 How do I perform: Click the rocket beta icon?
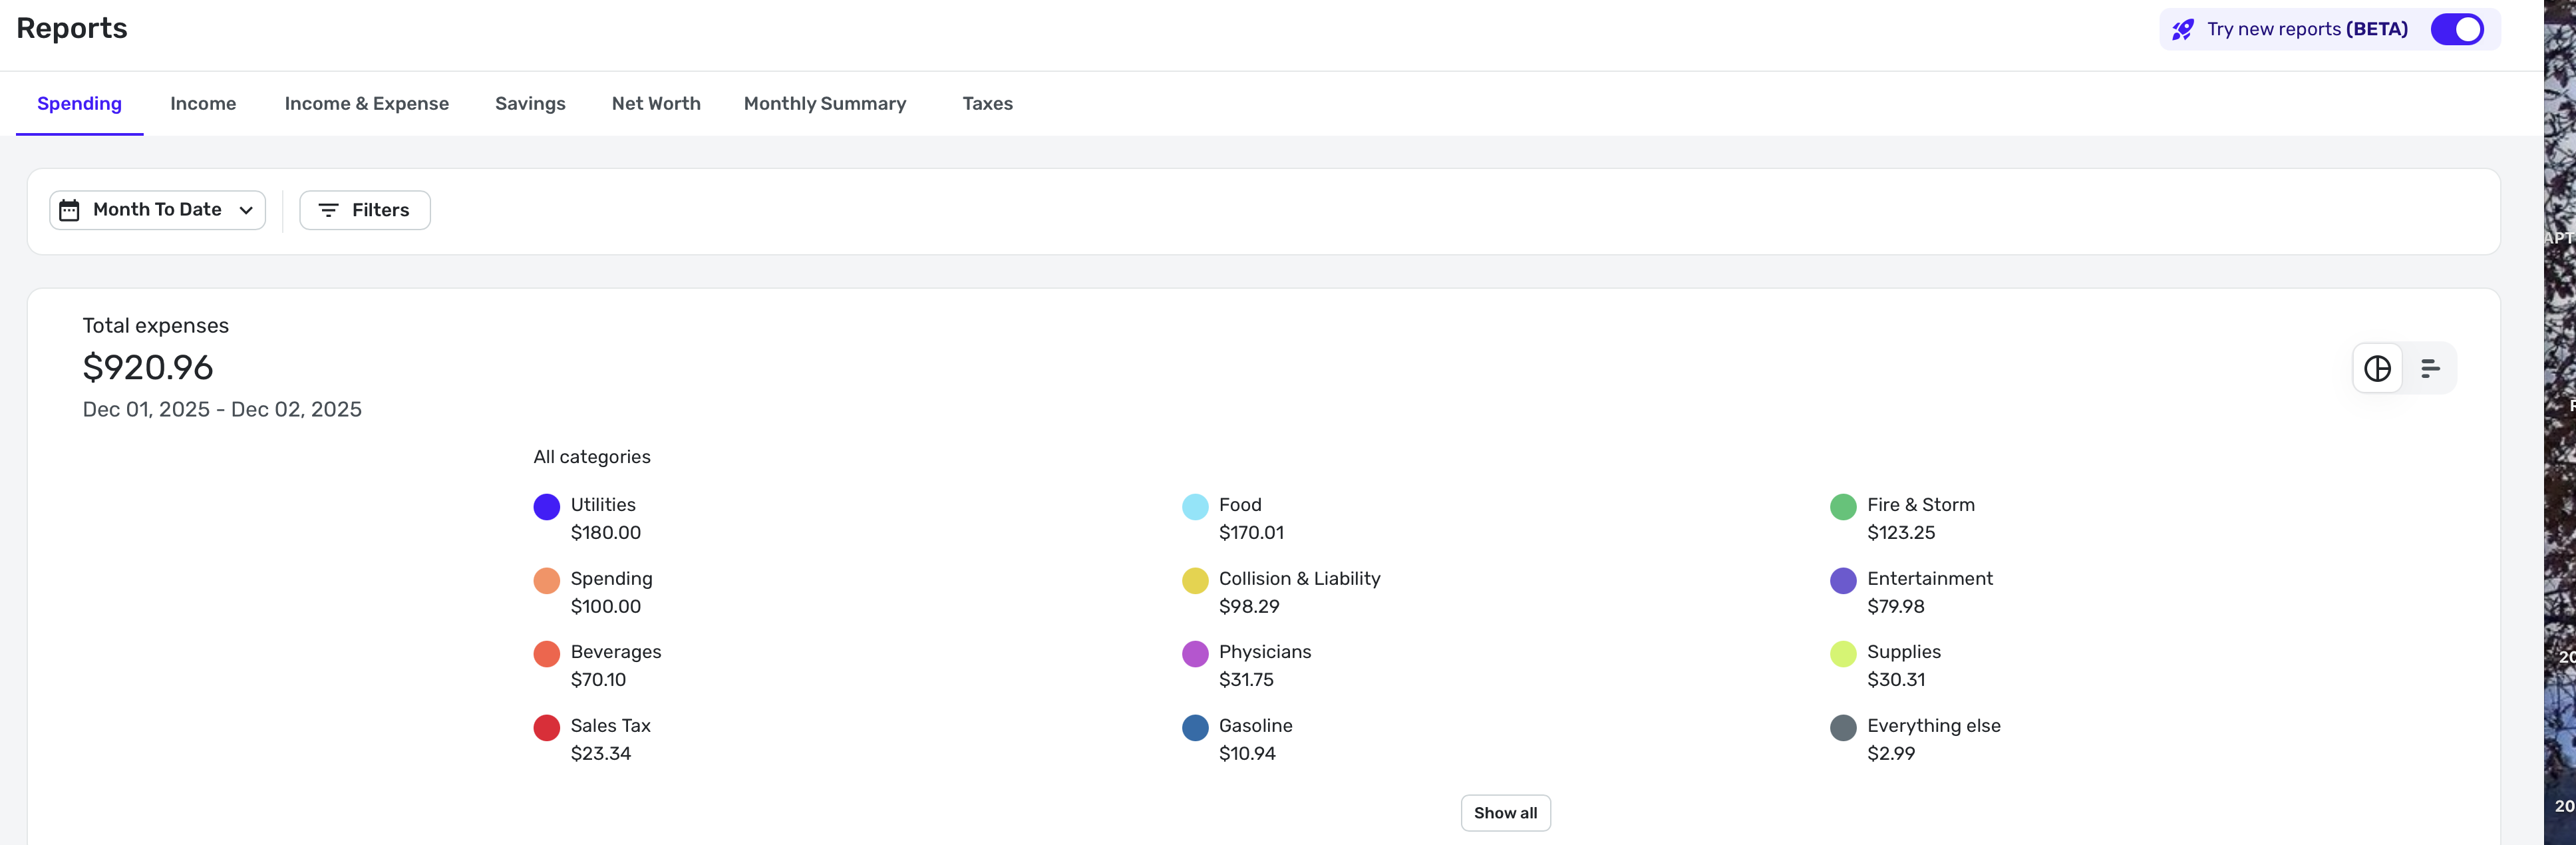(2183, 30)
